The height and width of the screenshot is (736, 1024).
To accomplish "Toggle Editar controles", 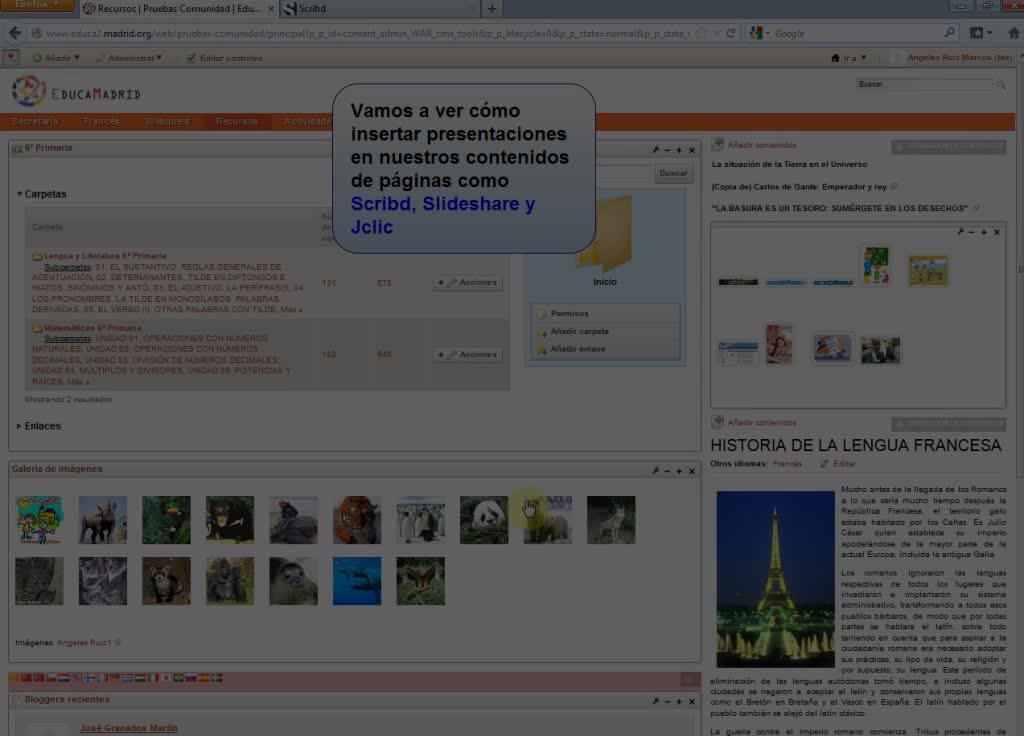I will (224, 58).
